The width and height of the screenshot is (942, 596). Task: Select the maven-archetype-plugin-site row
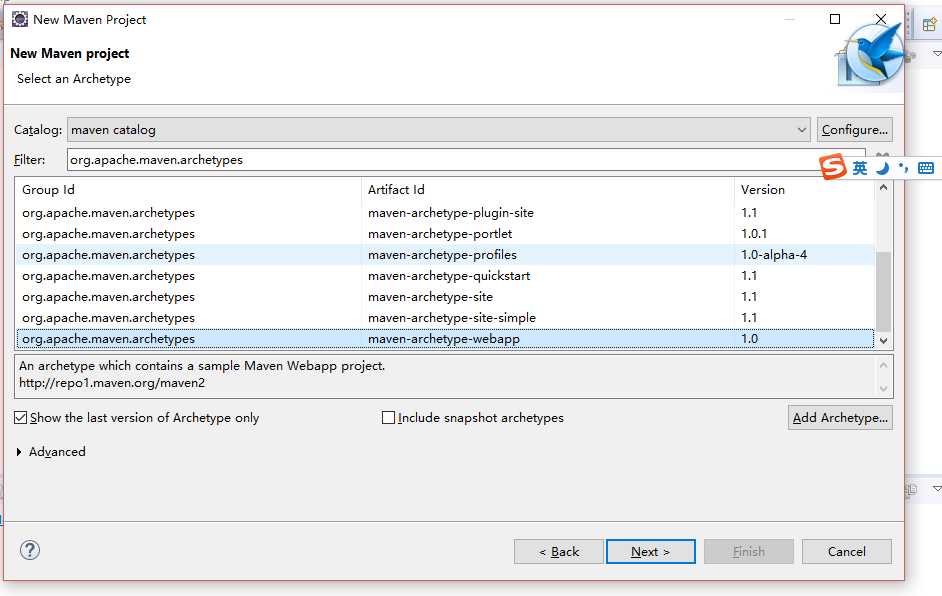coord(445,213)
